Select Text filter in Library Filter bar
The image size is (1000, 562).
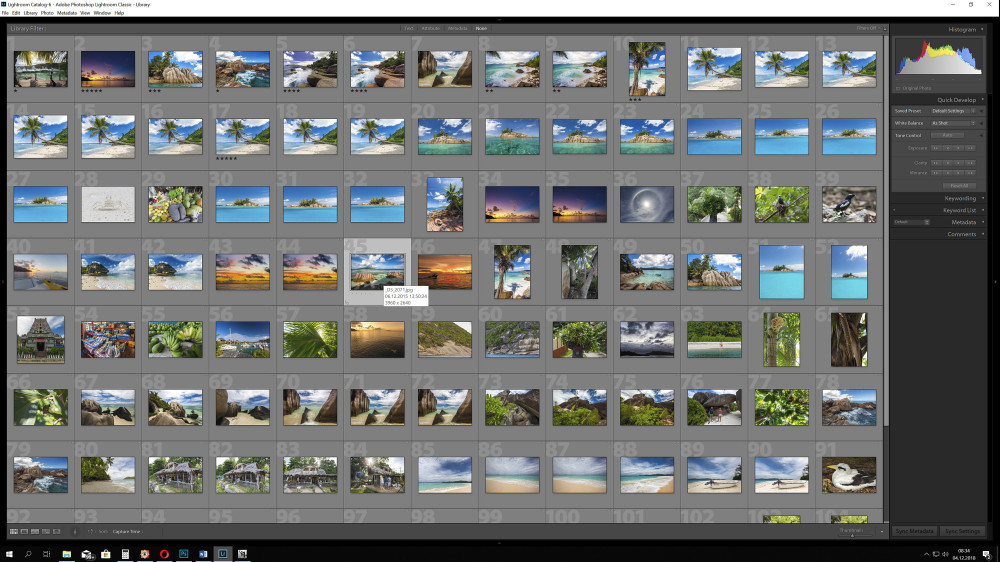[408, 28]
